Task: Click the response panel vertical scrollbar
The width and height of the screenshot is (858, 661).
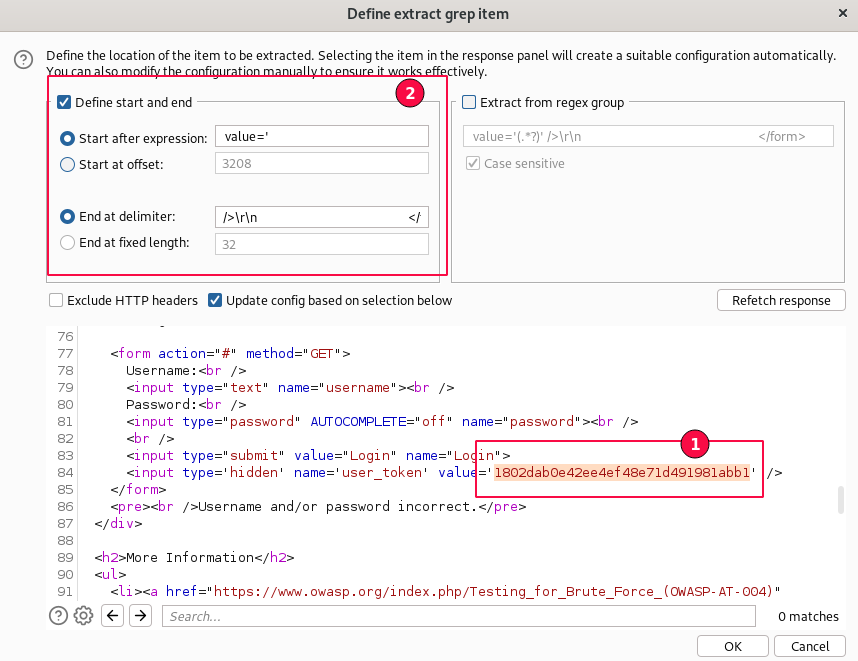Action: coord(841,500)
